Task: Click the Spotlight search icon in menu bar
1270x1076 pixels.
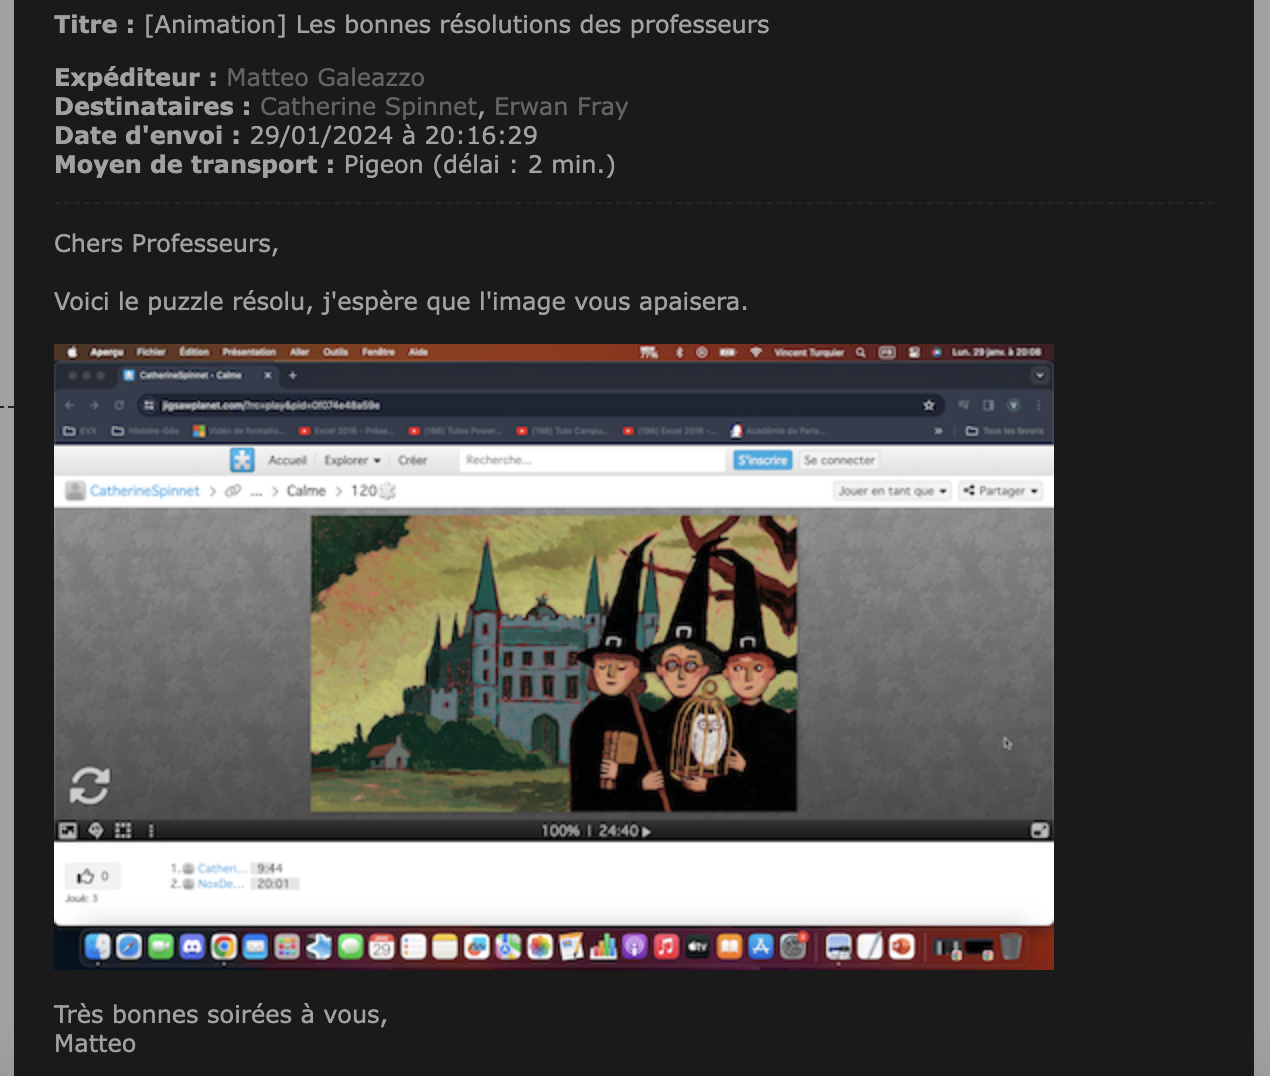Action: coord(860,352)
